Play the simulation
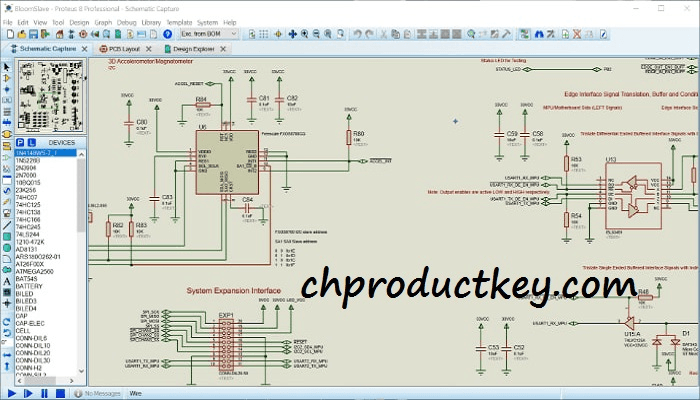Image resolution: width=700 pixels, height=400 pixels. (12, 393)
